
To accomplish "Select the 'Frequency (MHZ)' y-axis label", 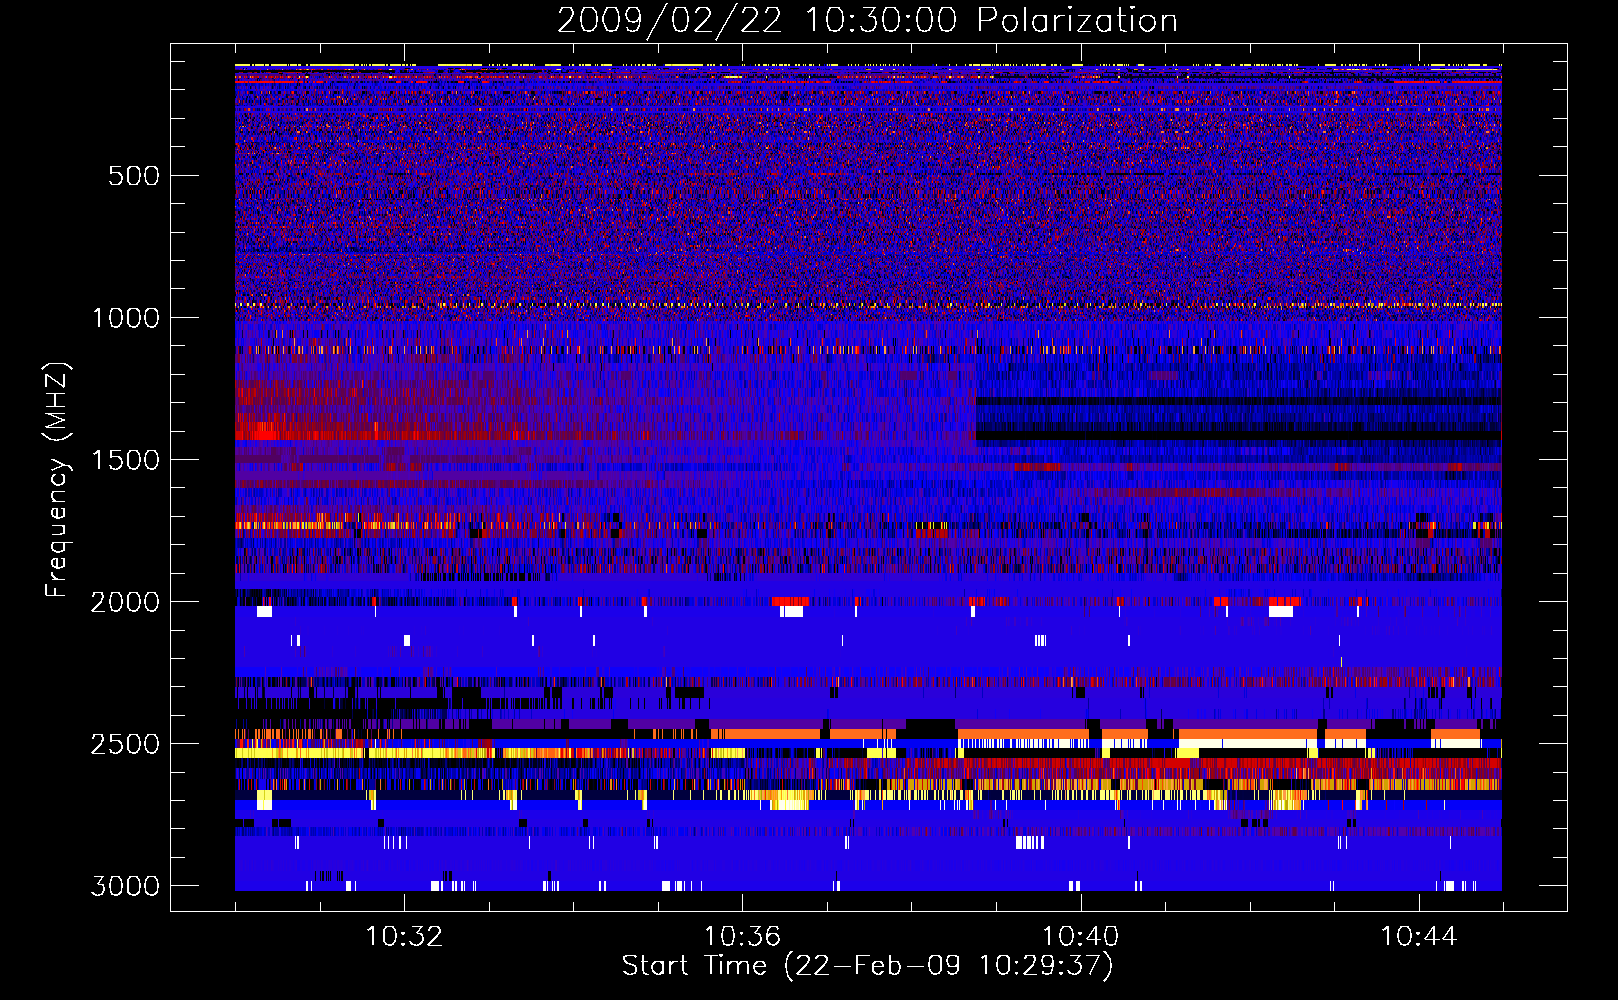I will (58, 481).
